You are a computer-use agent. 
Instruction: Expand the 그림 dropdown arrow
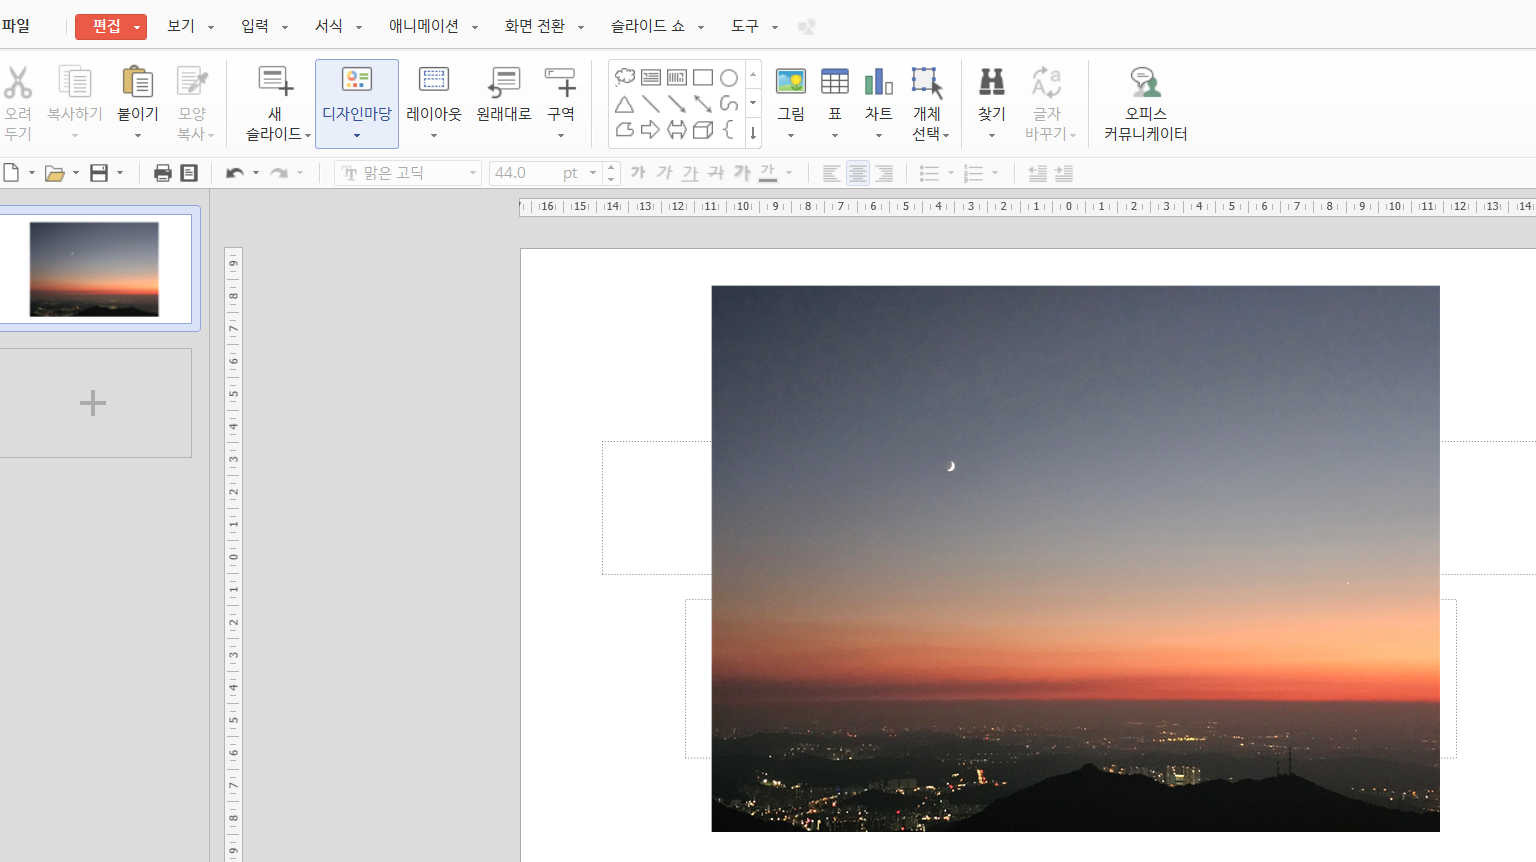click(791, 135)
